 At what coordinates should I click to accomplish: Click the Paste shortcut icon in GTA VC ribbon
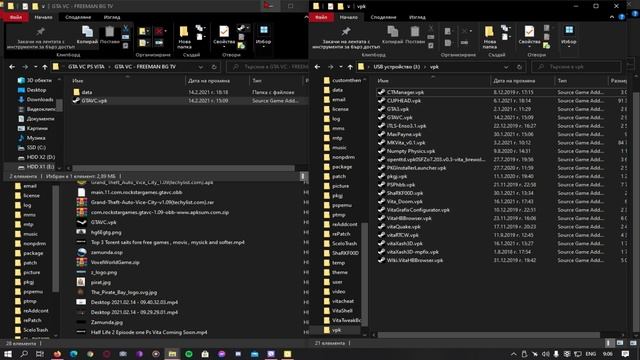pos(126,45)
